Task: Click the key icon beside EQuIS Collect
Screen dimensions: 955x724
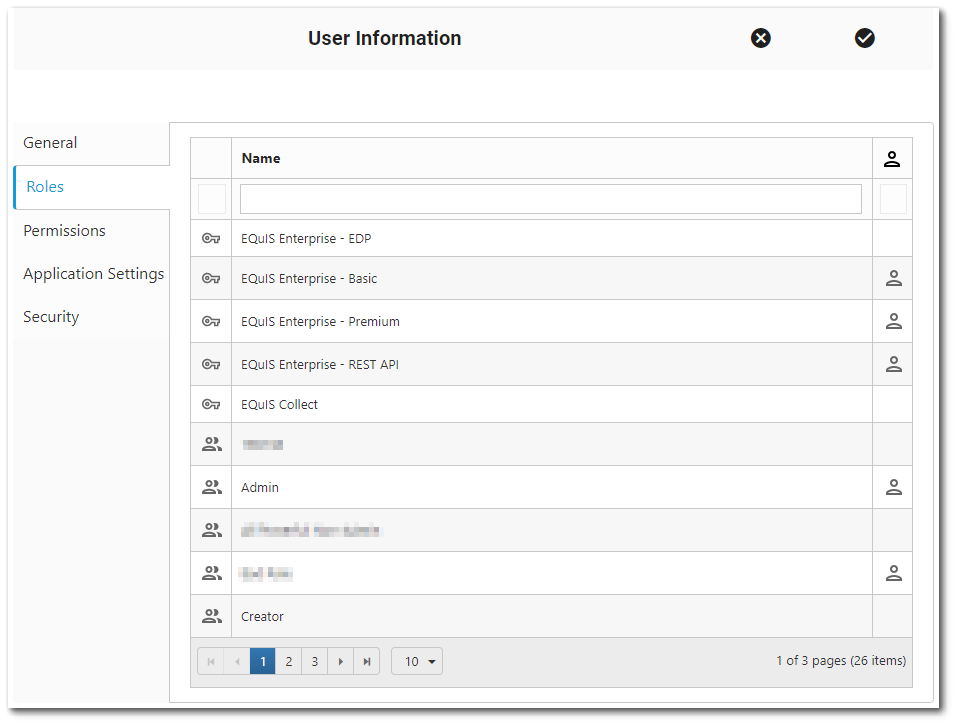Action: (211, 404)
